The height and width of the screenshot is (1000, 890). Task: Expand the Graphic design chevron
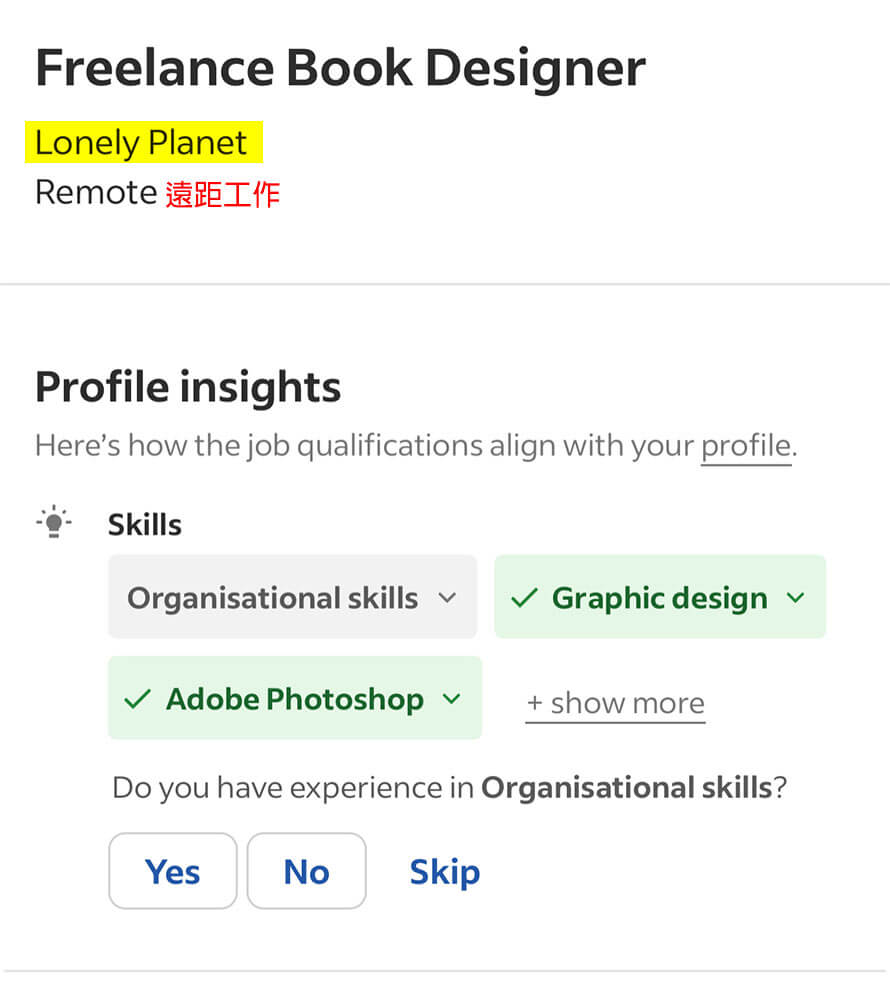click(x=796, y=598)
